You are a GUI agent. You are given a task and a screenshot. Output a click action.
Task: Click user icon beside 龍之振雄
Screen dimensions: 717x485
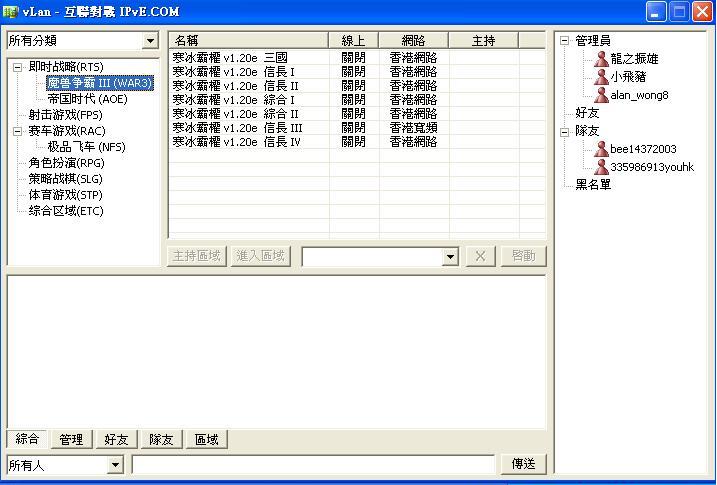click(601, 59)
